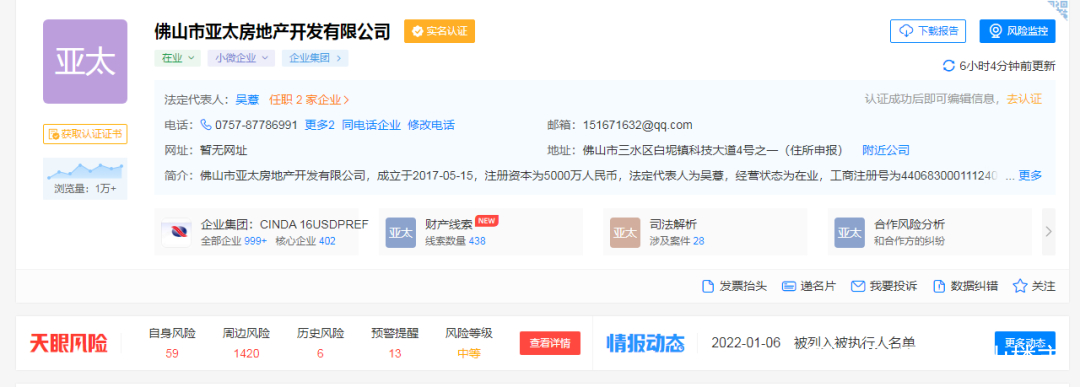Expand the 小微企业 tag dropdown
The image size is (1080, 387).
(x=241, y=58)
